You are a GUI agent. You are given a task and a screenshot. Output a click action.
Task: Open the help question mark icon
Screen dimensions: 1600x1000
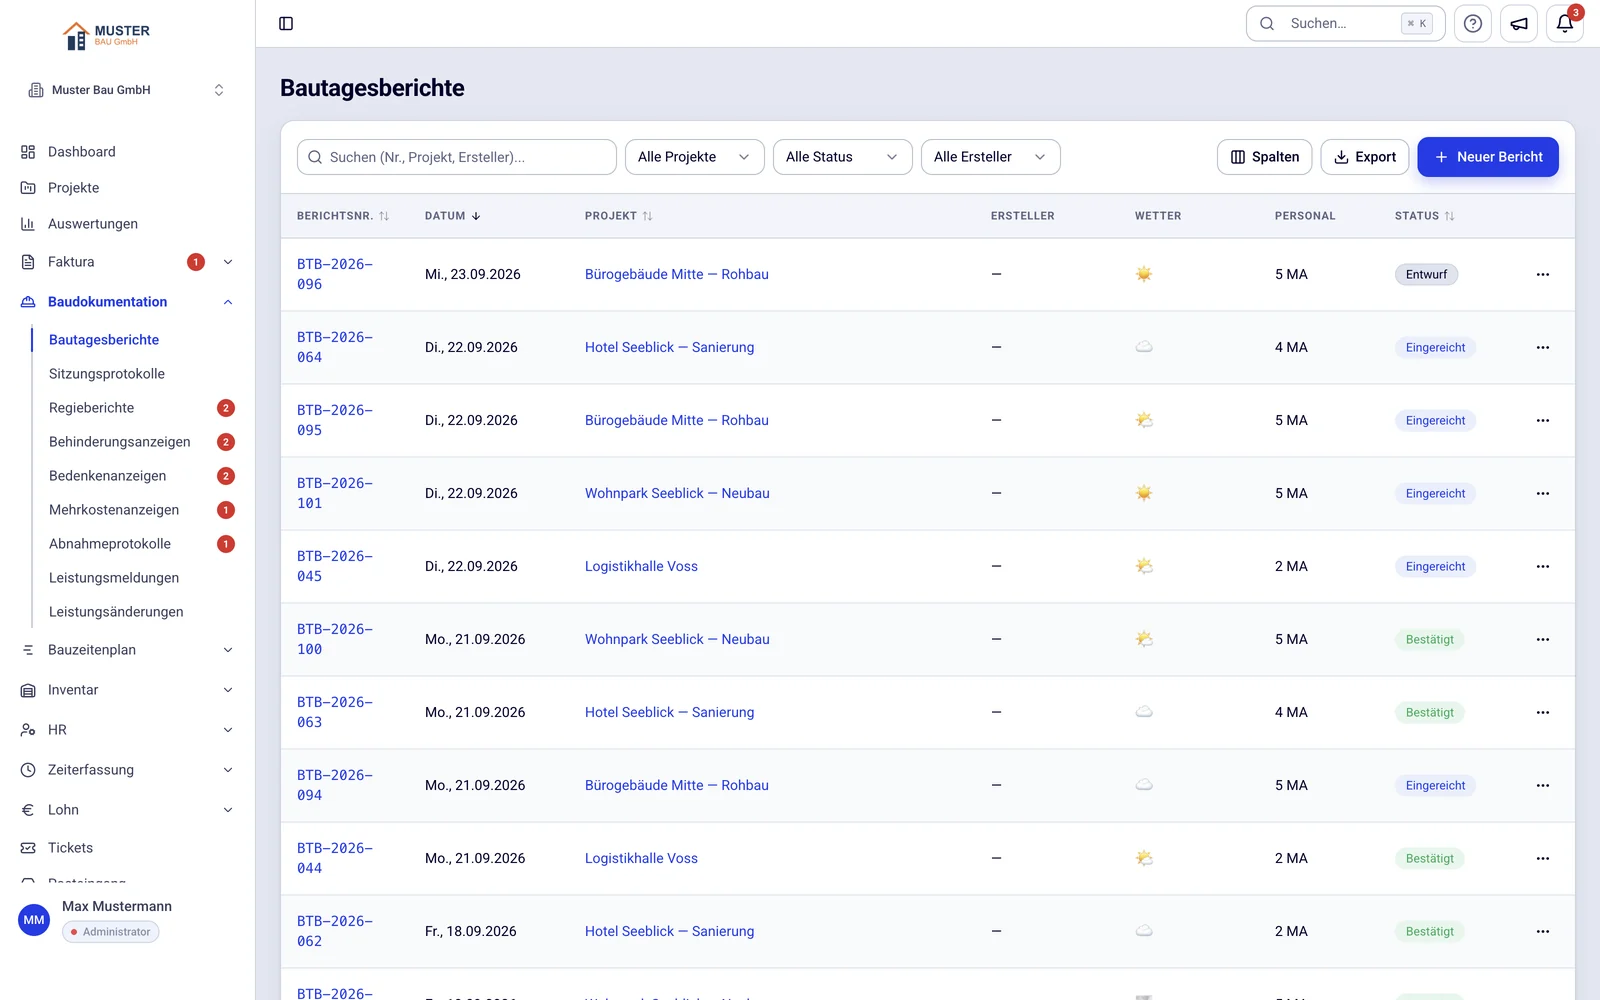click(1473, 23)
